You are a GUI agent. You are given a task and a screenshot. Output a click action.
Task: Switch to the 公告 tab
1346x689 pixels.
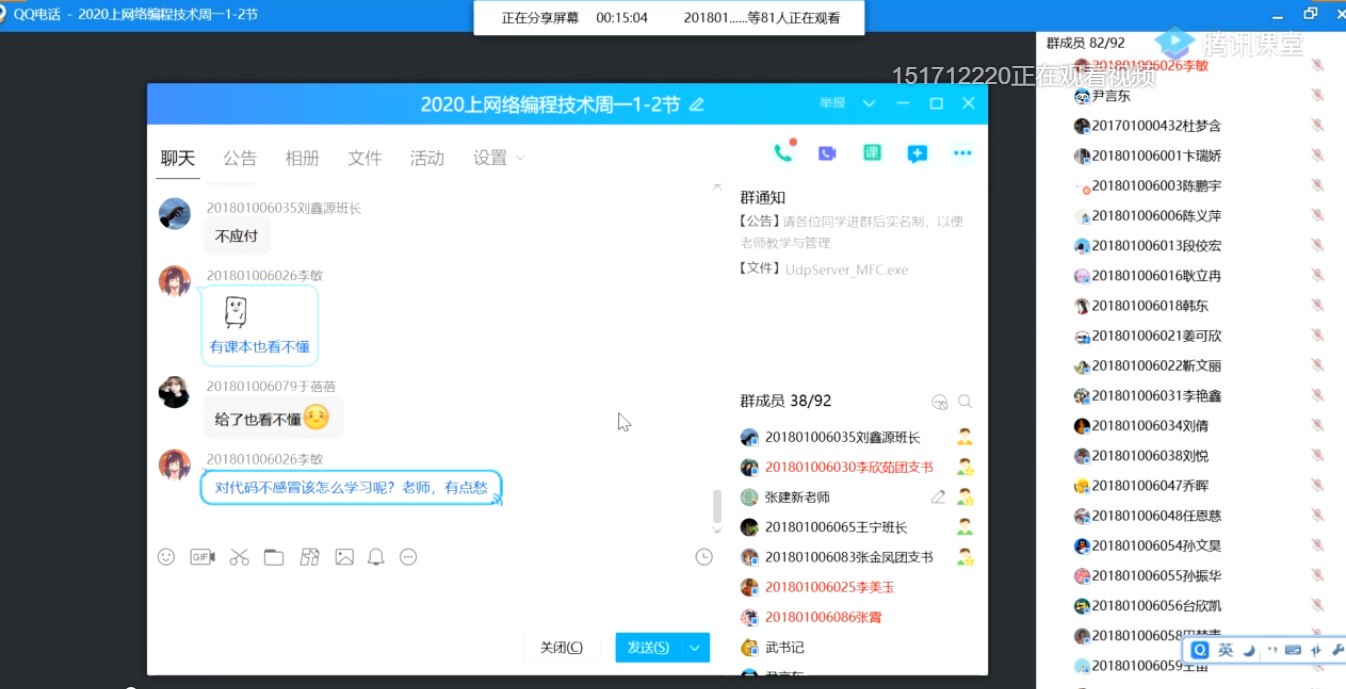coord(240,158)
